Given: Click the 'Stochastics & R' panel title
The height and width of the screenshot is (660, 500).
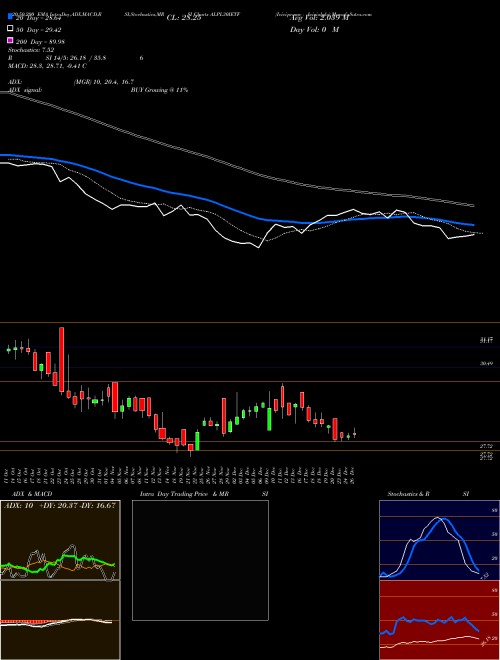Looking at the screenshot, I should 408,494.
